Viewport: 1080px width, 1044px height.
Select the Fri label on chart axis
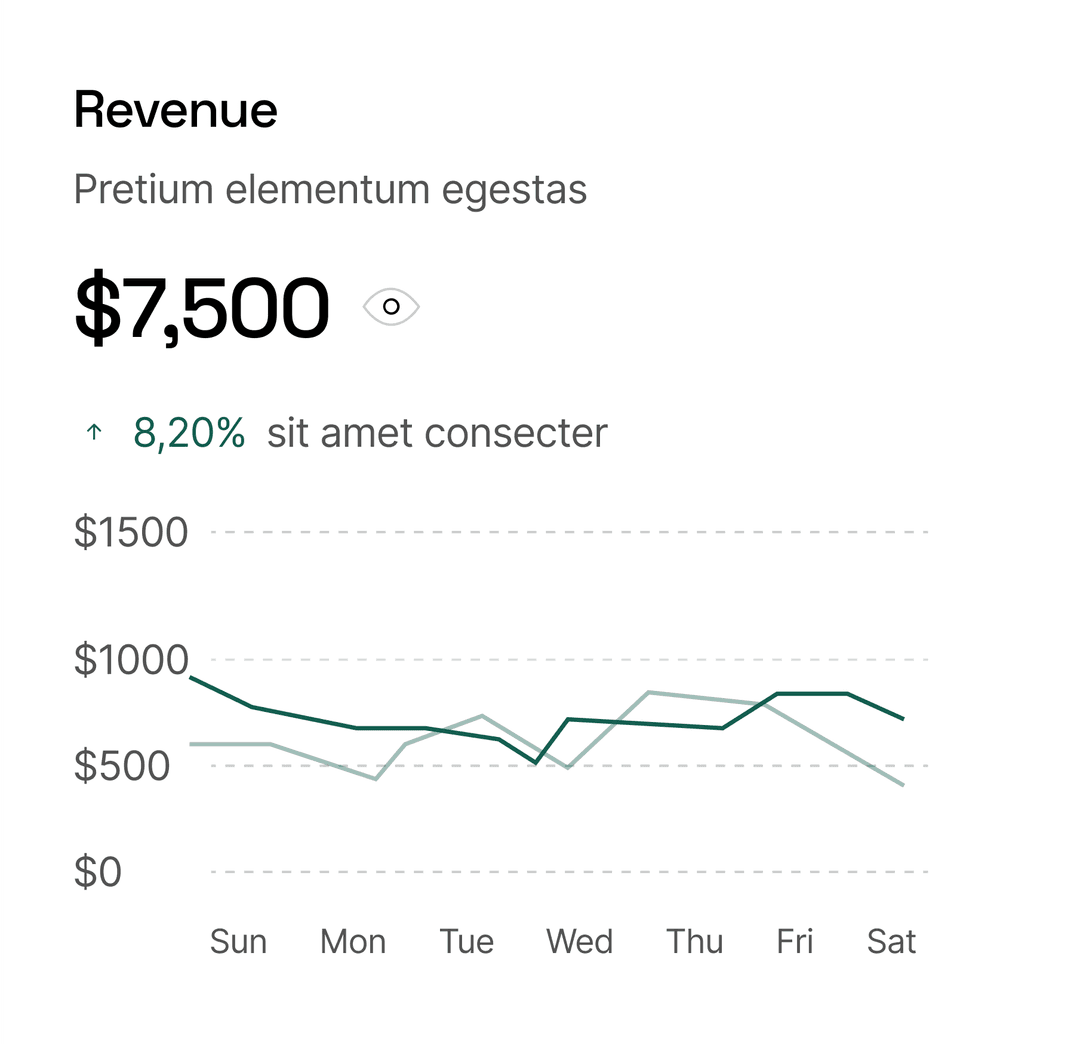pyautogui.click(x=795, y=941)
